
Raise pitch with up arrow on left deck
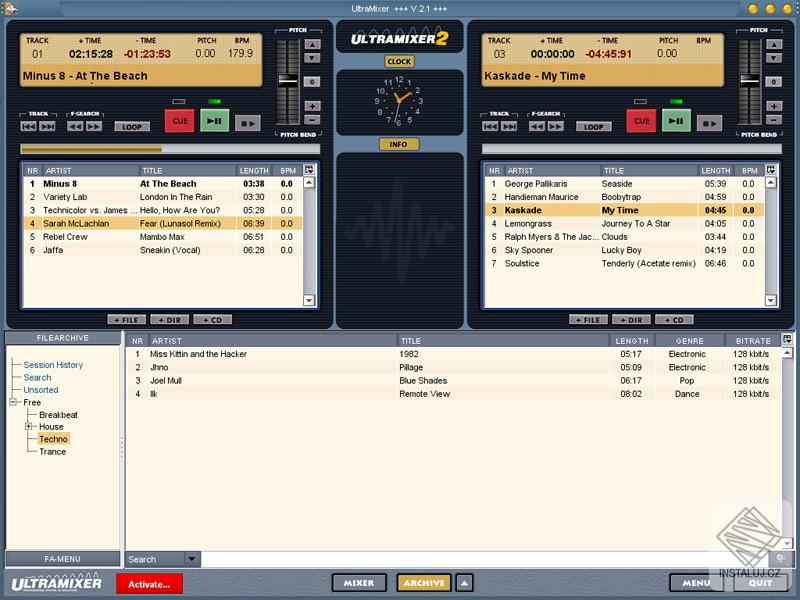point(312,44)
